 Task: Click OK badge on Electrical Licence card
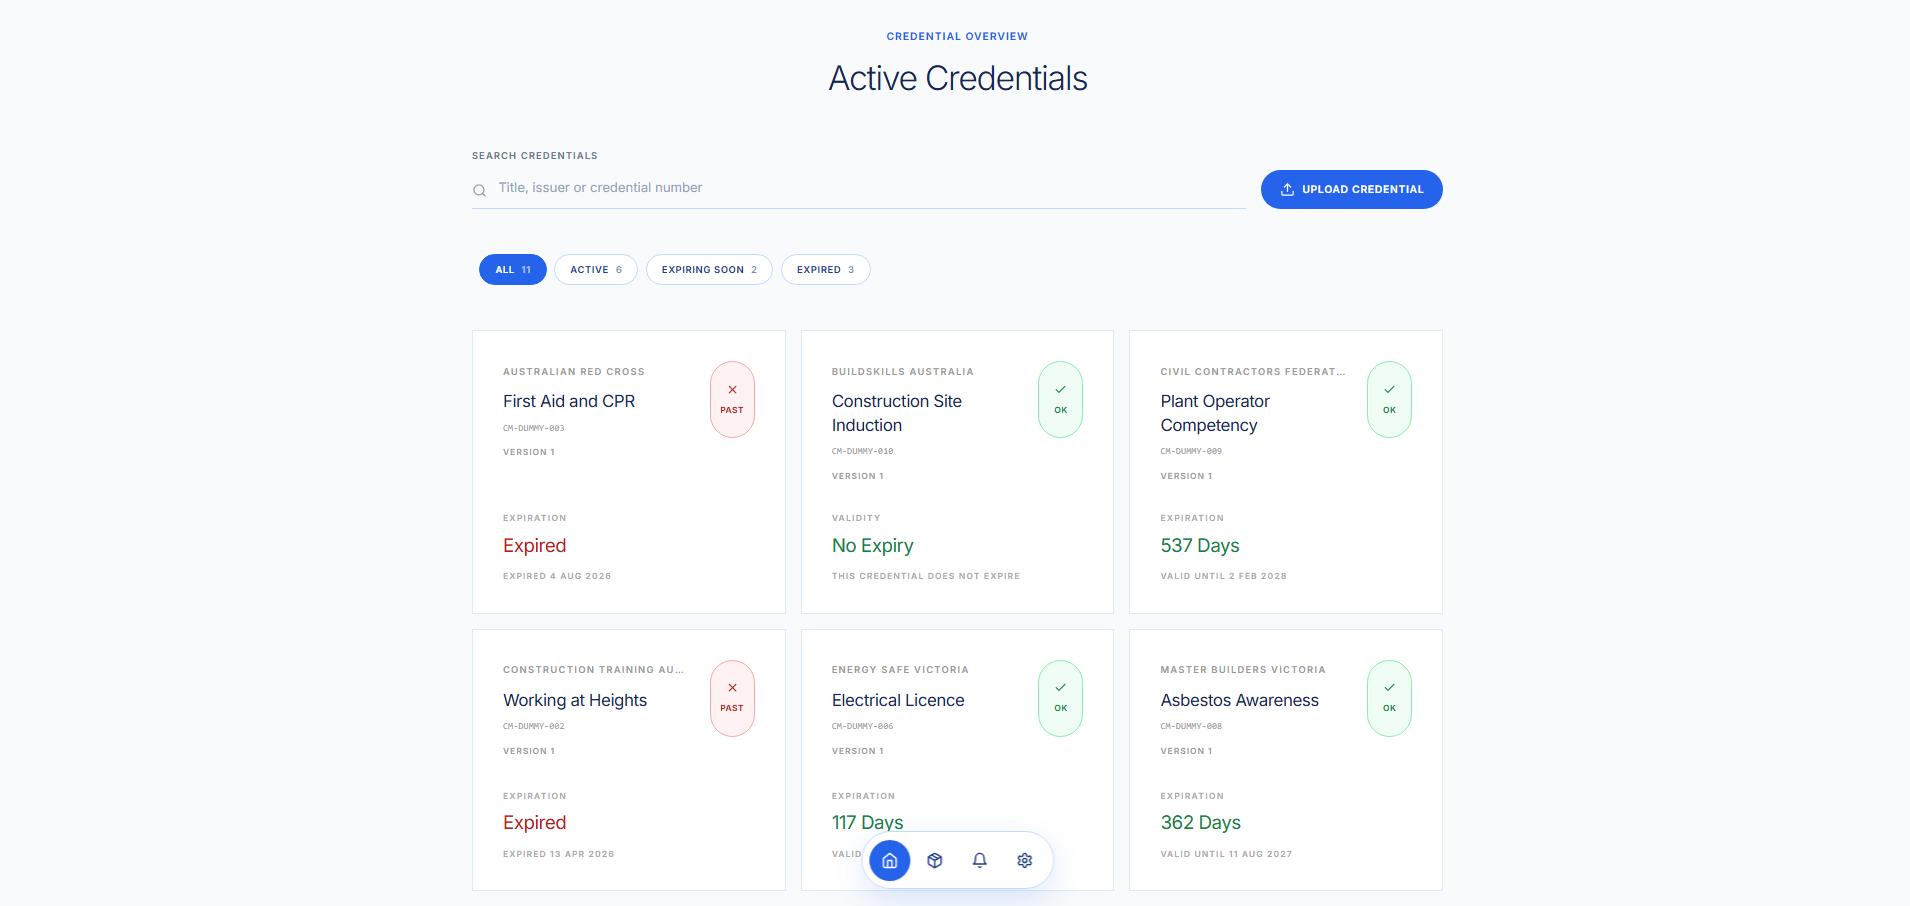(1060, 698)
